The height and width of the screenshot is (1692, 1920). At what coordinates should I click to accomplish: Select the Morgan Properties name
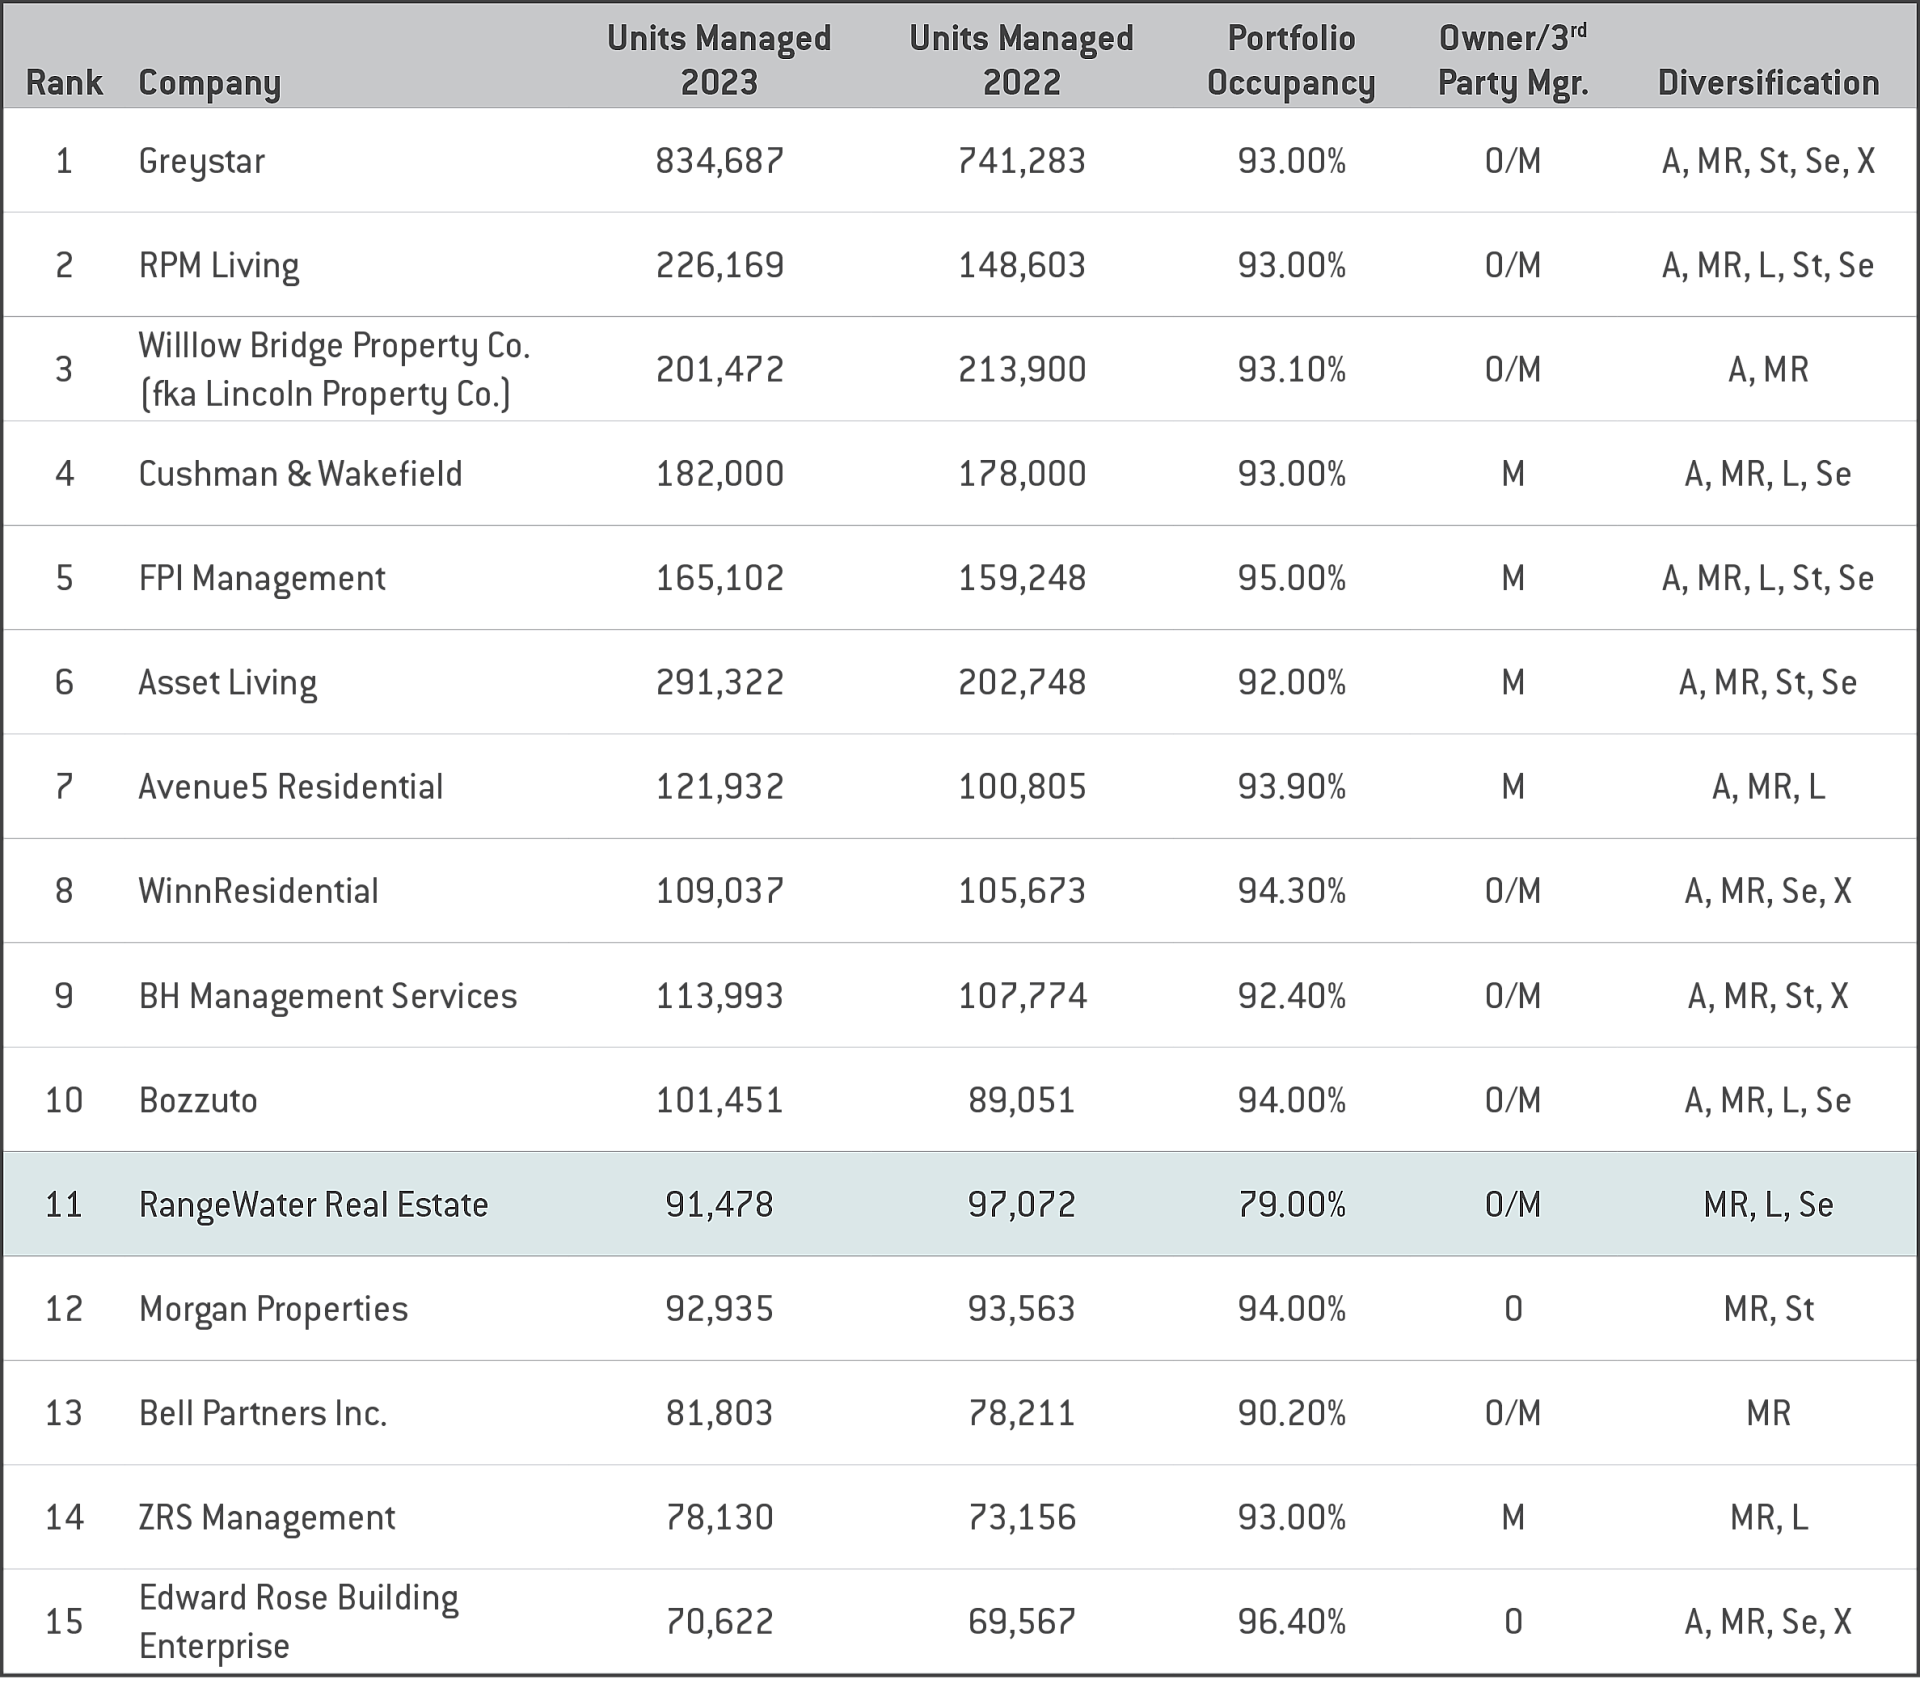point(273,1310)
